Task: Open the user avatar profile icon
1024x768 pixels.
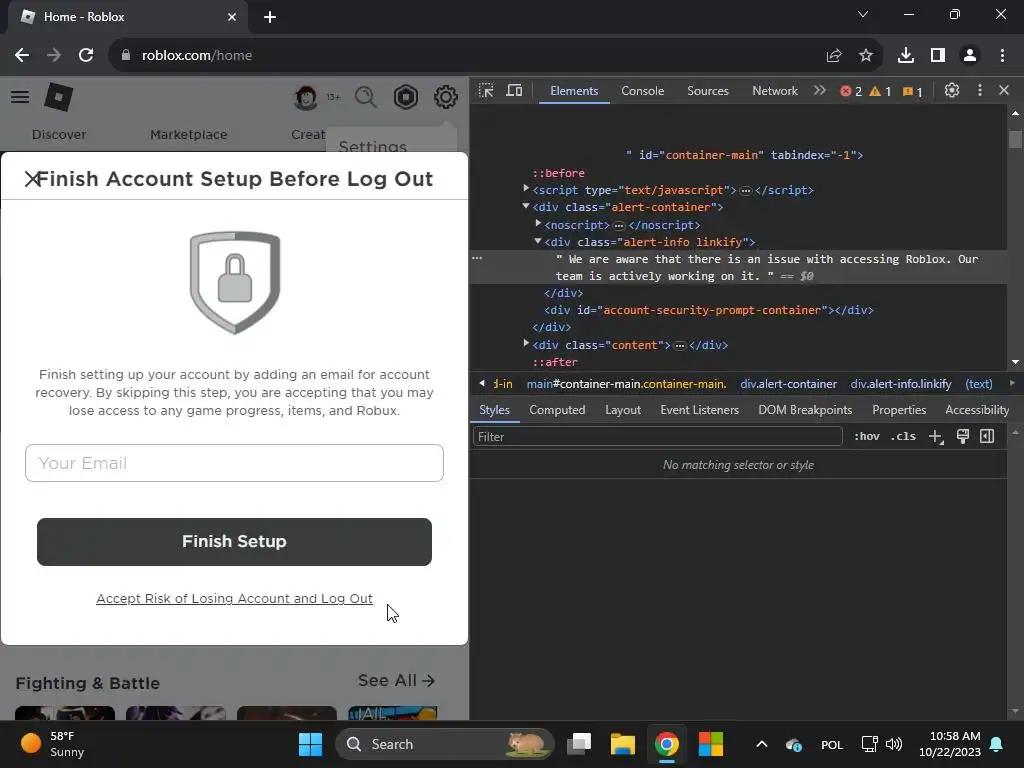Action: tap(306, 97)
